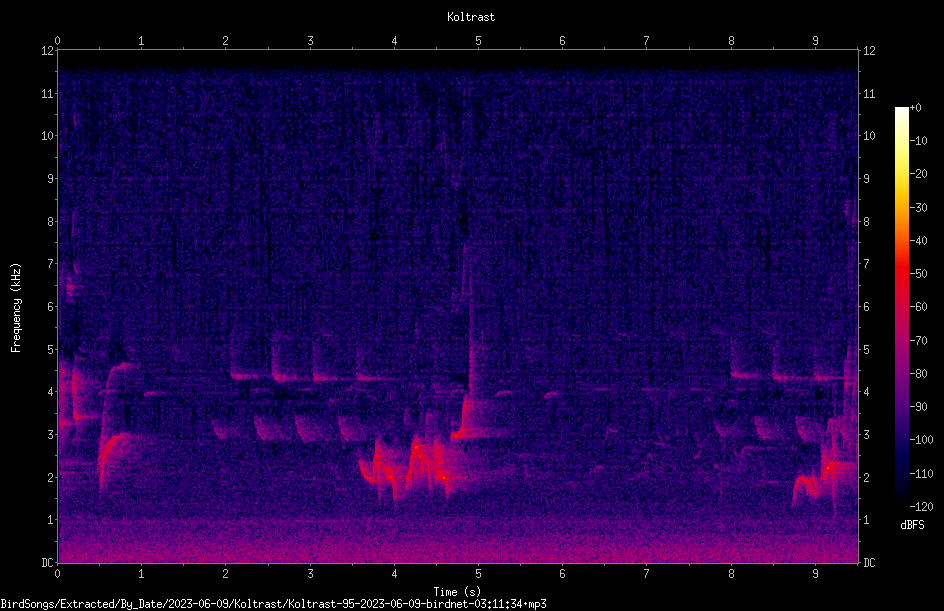Click the "-10" color scale value
944x611 pixels.
tap(919, 141)
